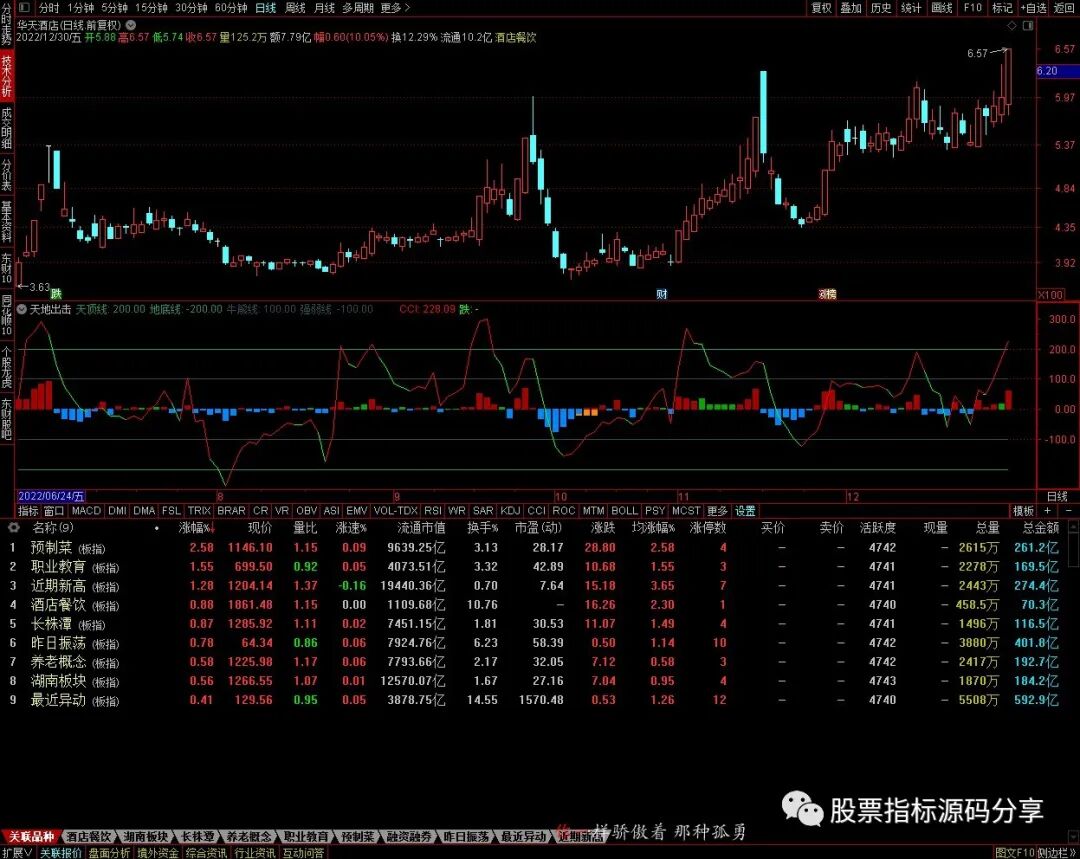
Task: Add stock via +自选 button
Action: pyautogui.click(x=1033, y=8)
